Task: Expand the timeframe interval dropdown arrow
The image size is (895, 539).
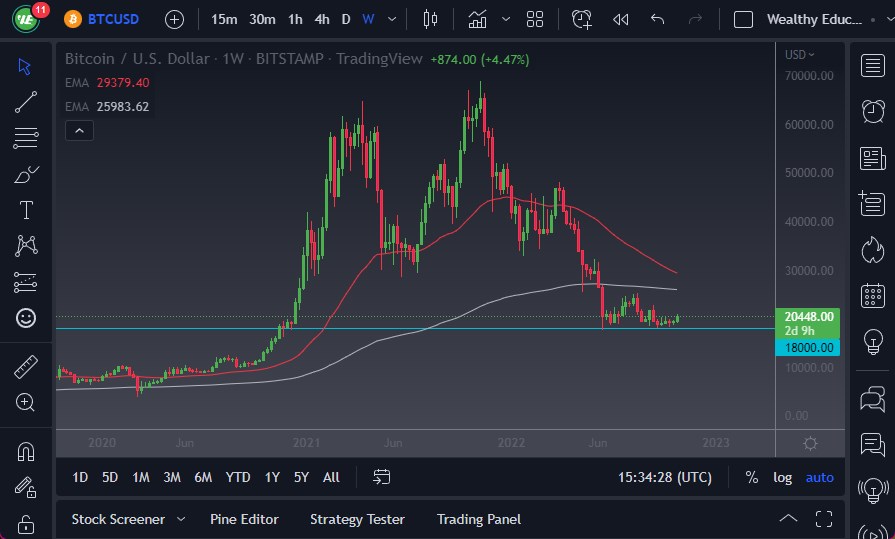Action: pyautogui.click(x=392, y=19)
